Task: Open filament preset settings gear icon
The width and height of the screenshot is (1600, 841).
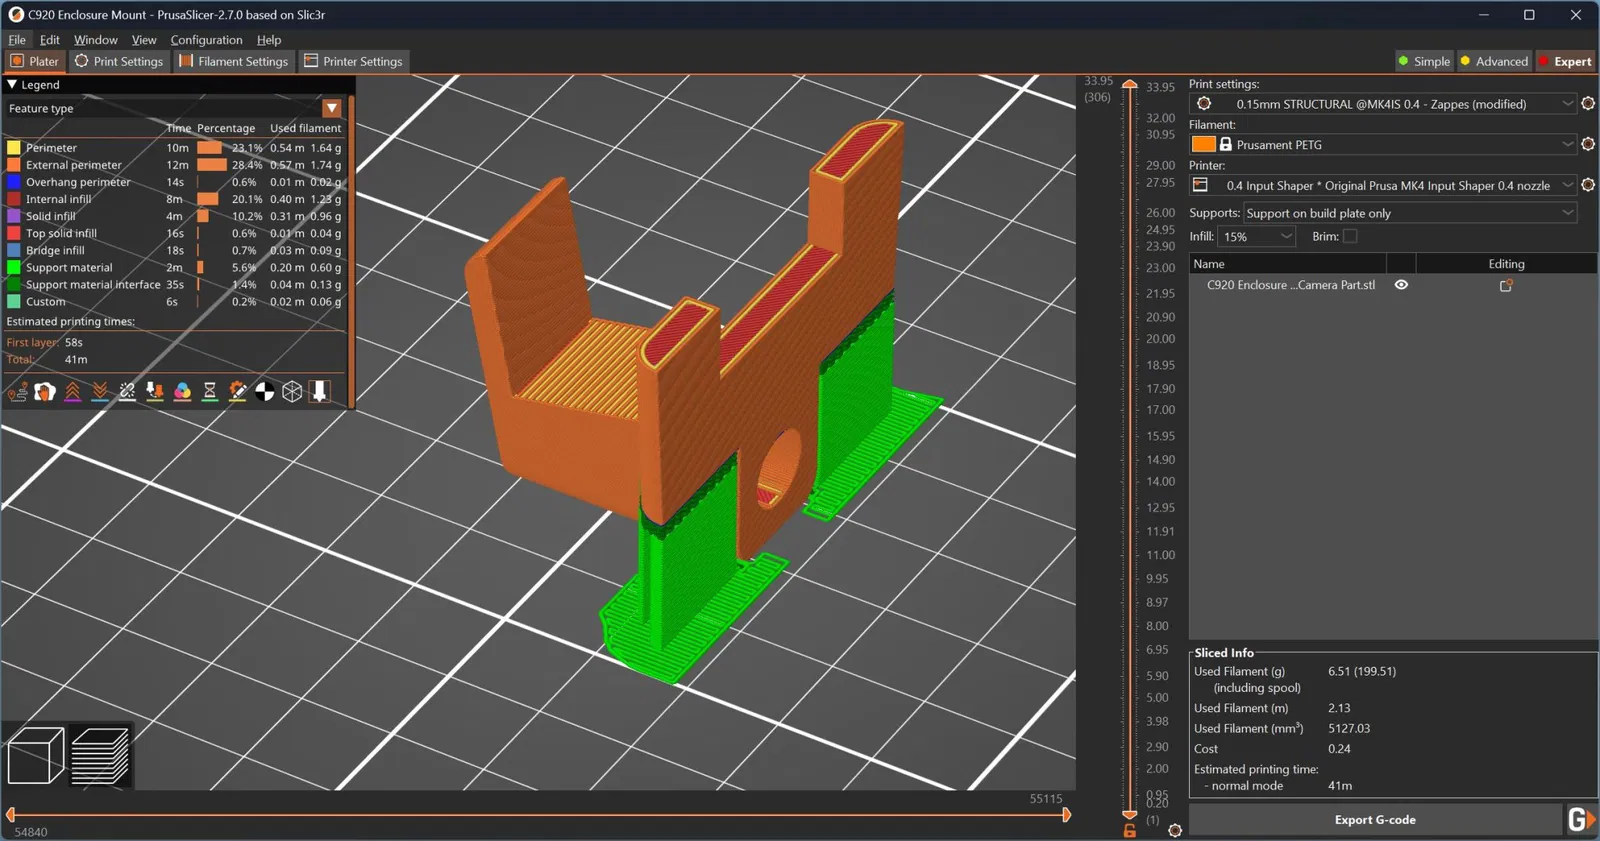Action: click(x=1588, y=144)
